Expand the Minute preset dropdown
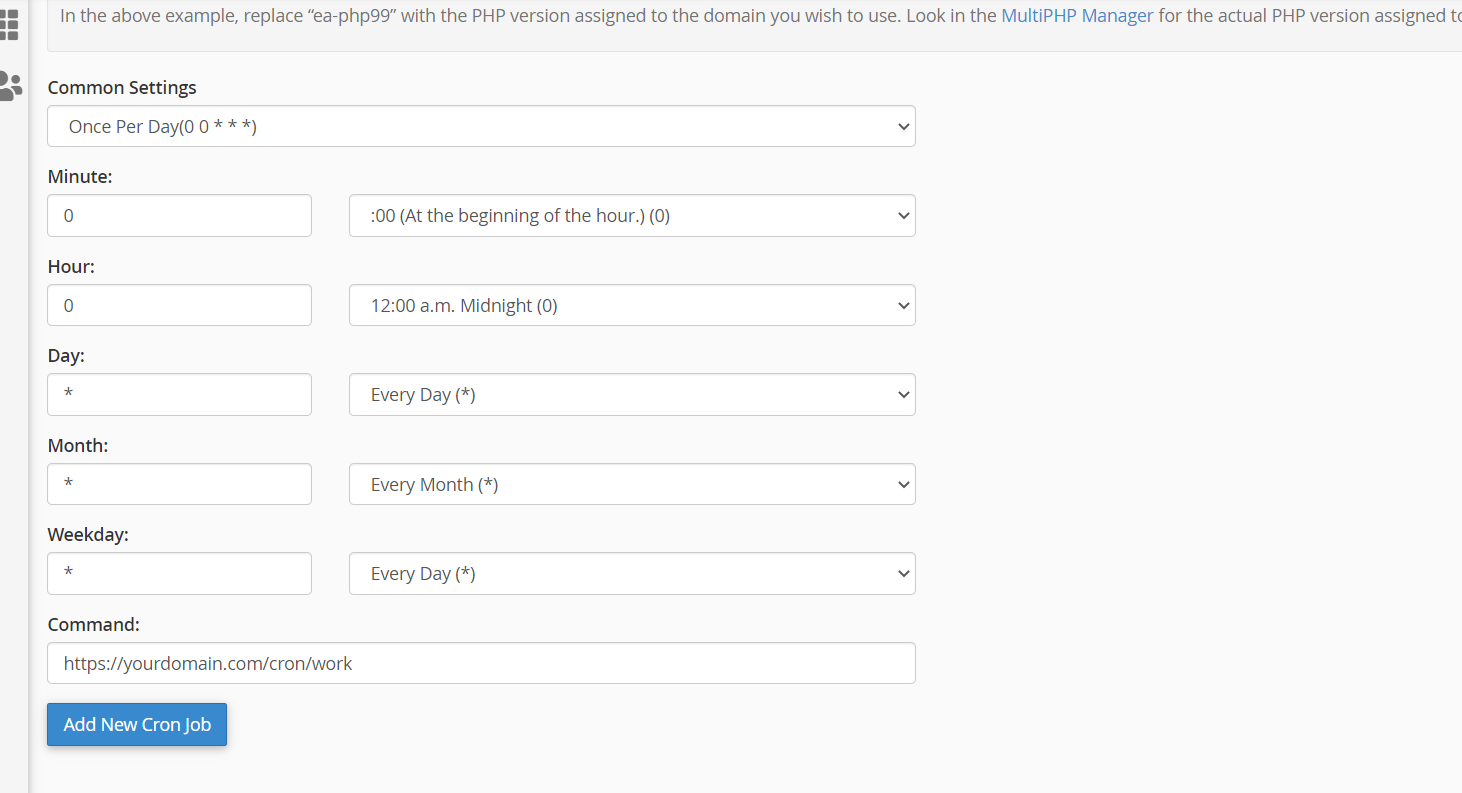 pyautogui.click(x=631, y=216)
